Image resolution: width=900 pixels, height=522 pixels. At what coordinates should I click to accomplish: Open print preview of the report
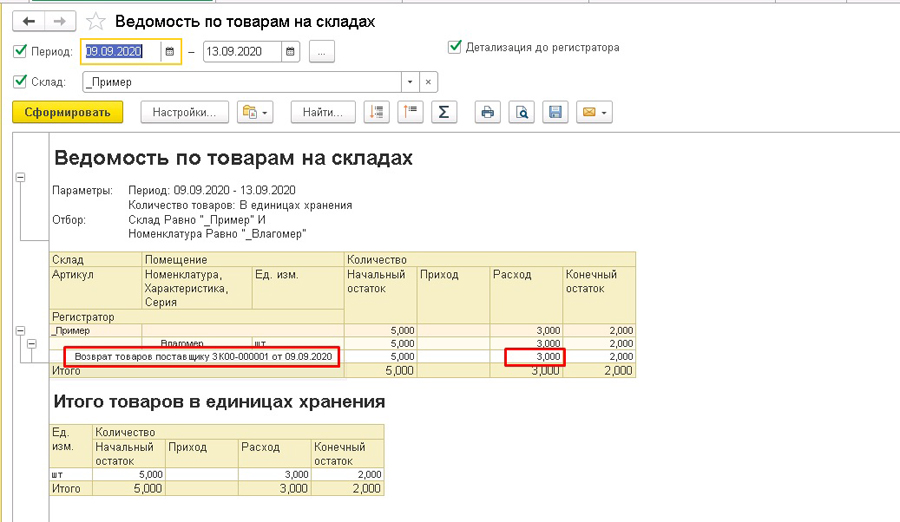pos(522,113)
